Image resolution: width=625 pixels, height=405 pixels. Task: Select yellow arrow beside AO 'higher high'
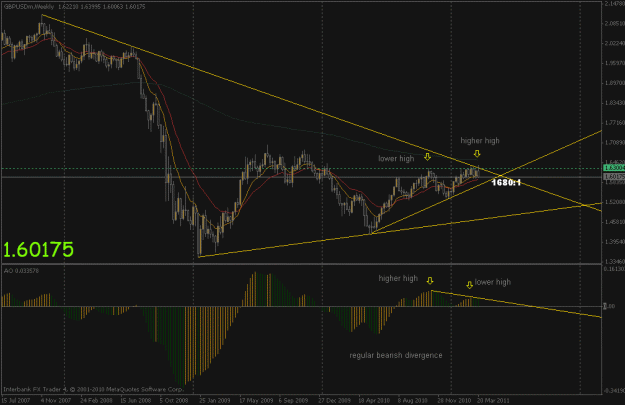pyautogui.click(x=430, y=281)
